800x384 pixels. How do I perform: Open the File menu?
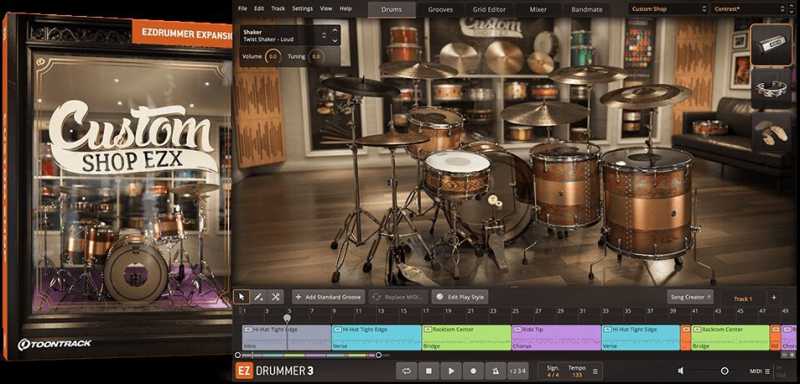(x=242, y=9)
